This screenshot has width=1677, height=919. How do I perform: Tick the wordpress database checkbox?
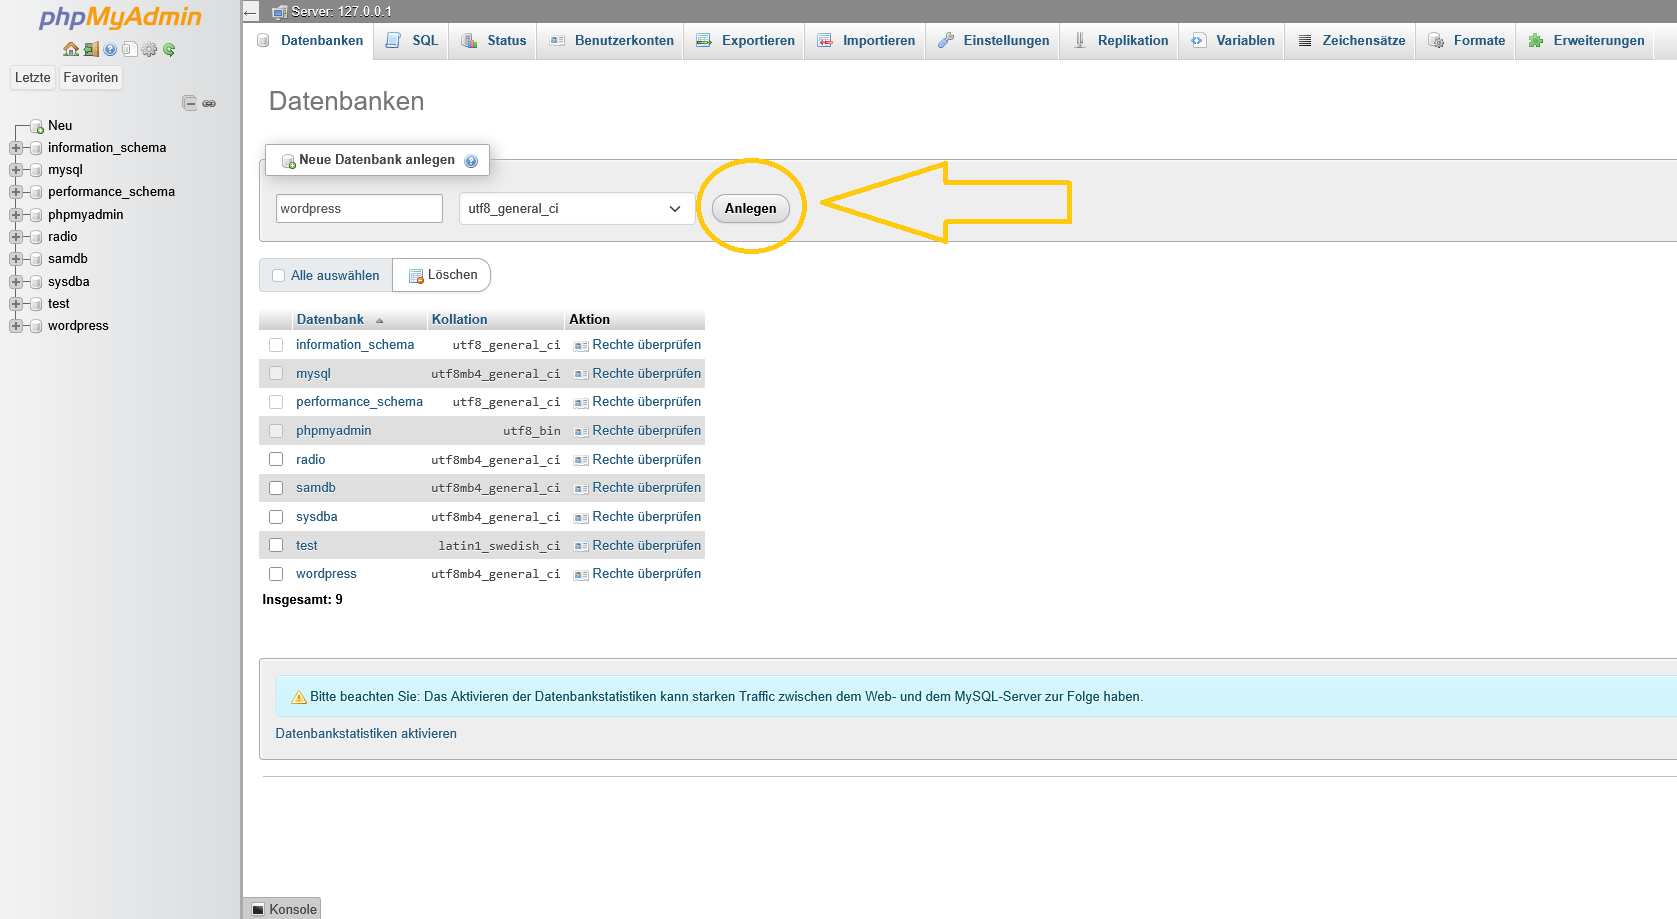click(x=276, y=574)
